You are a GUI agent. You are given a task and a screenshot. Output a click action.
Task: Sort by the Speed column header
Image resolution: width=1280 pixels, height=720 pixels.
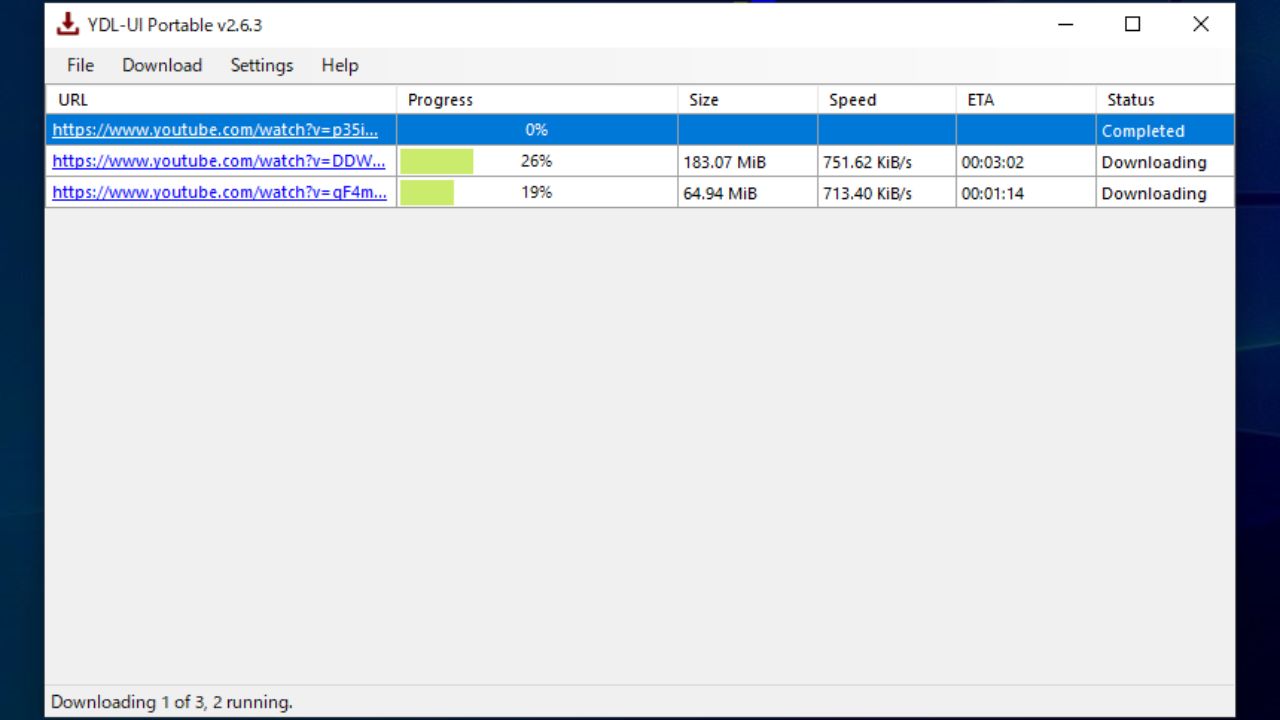(886, 100)
